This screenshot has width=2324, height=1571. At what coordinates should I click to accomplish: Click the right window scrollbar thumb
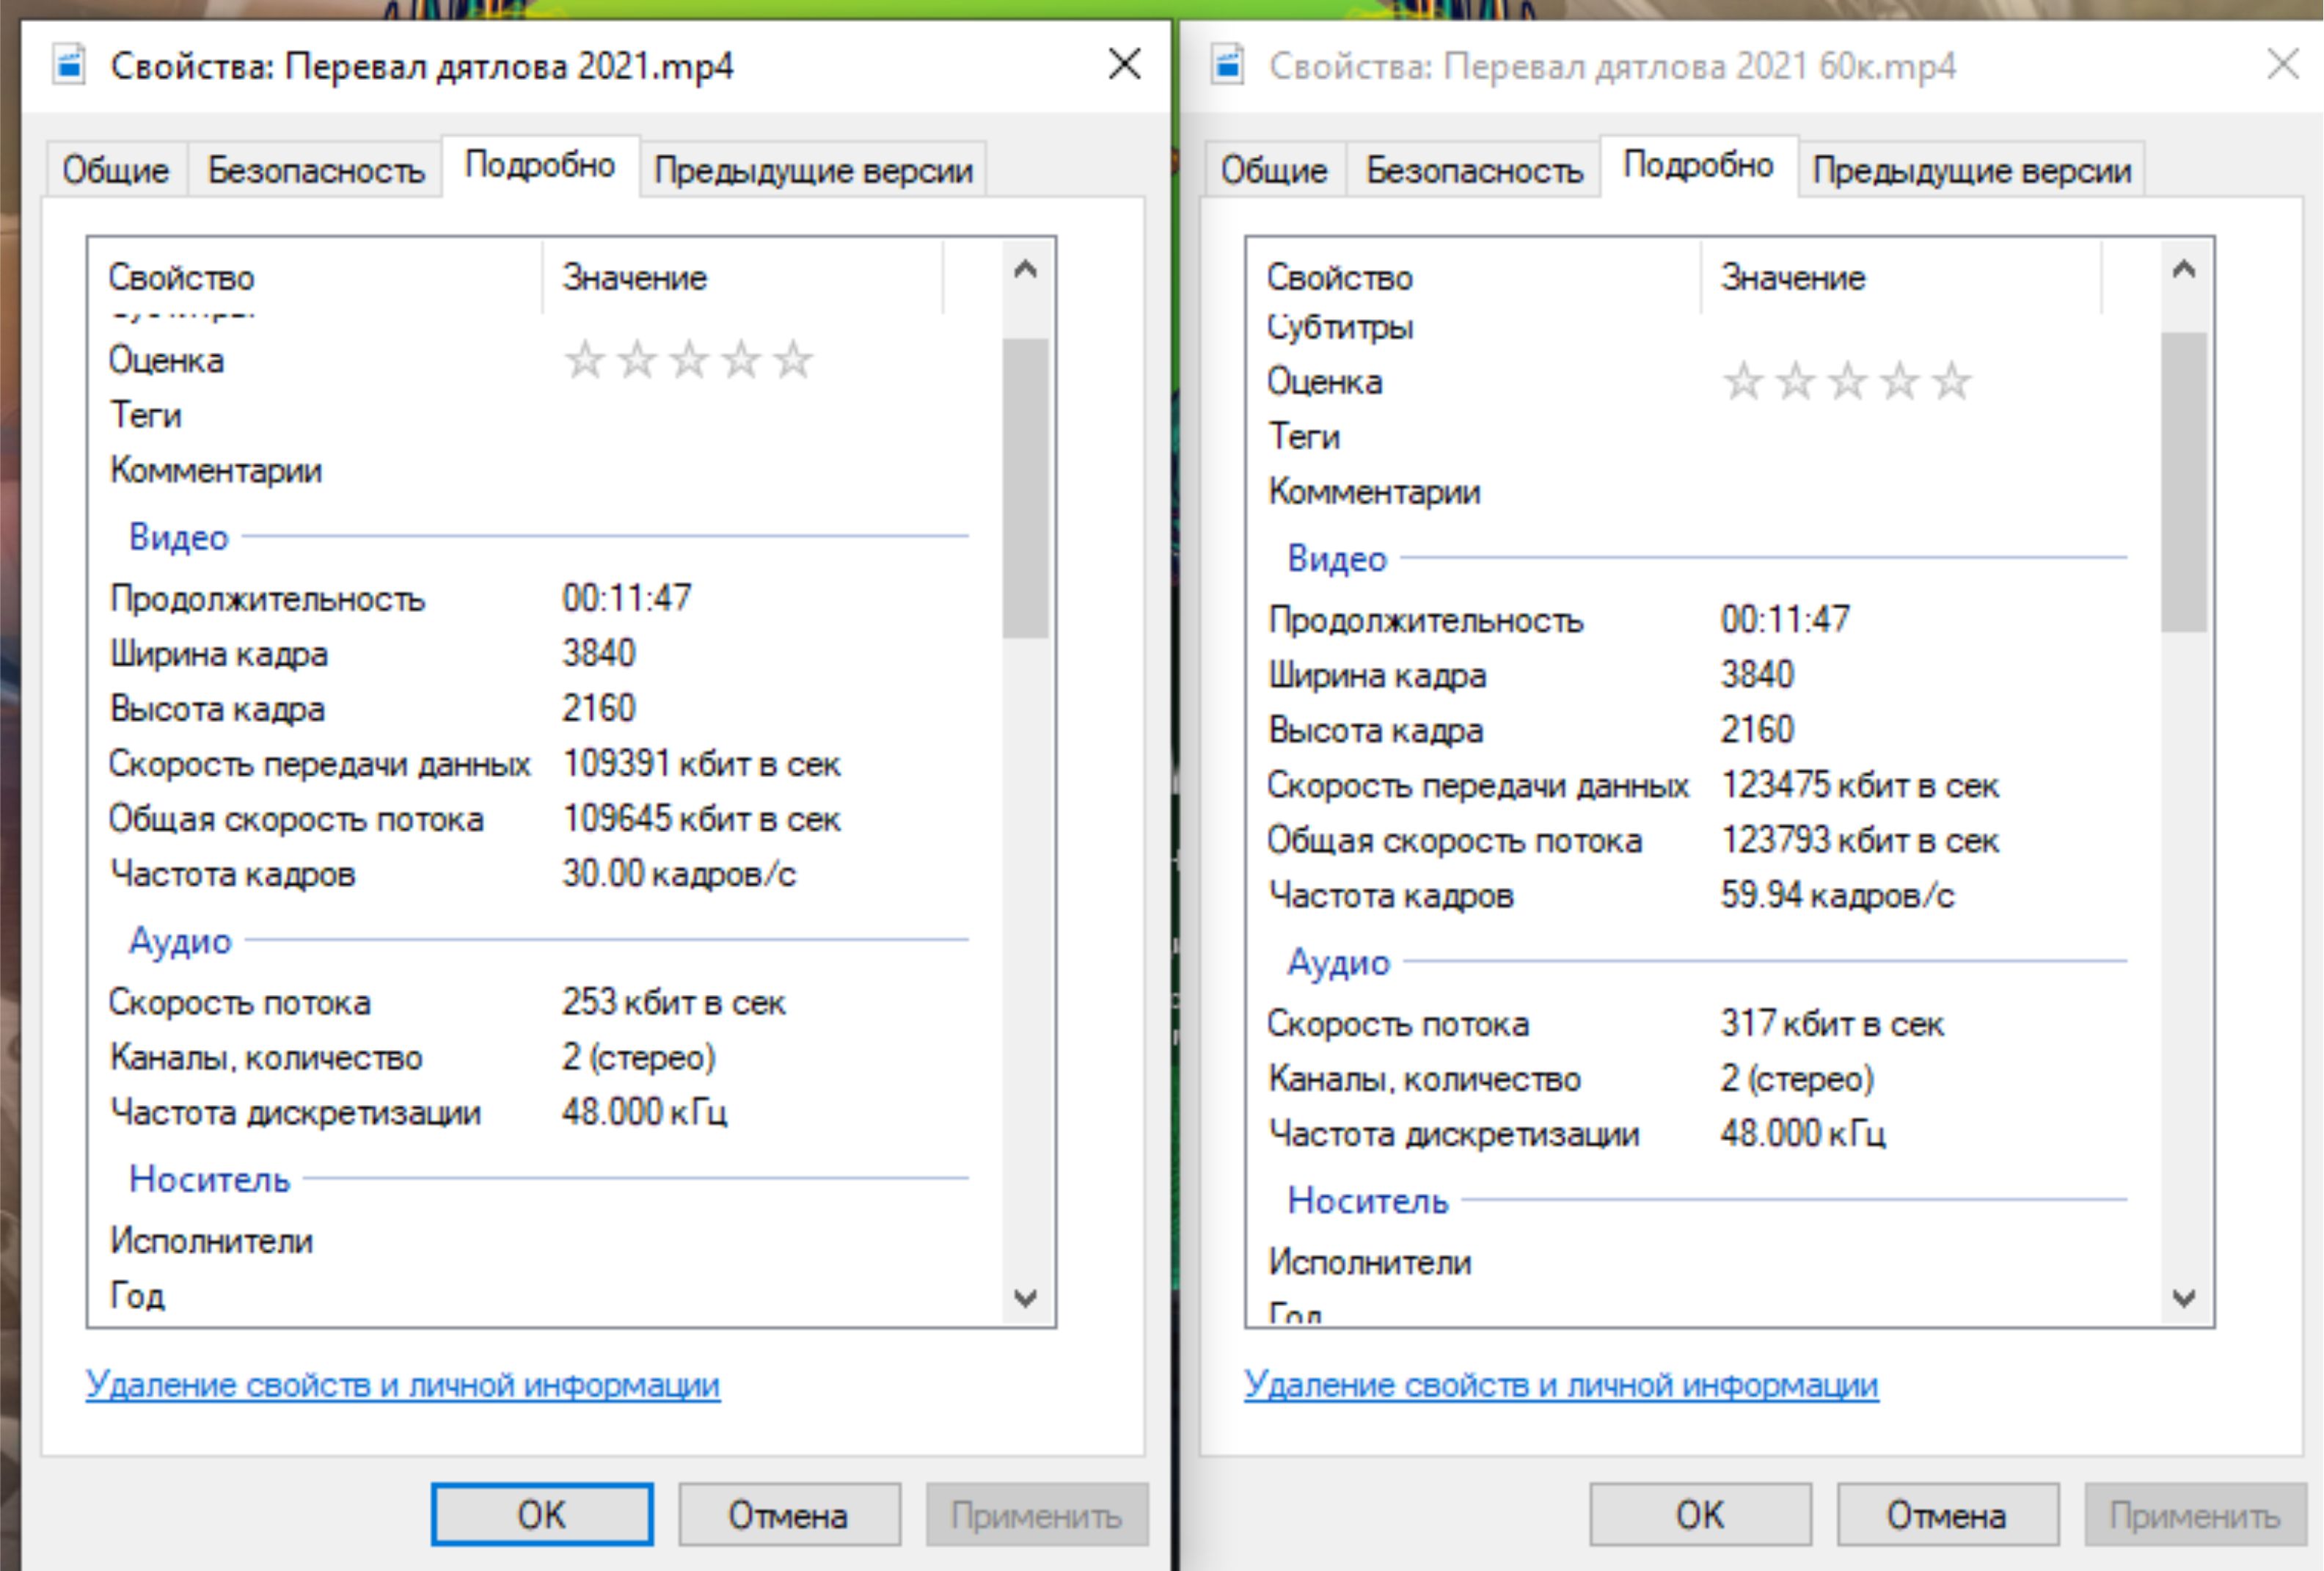pos(2183,482)
